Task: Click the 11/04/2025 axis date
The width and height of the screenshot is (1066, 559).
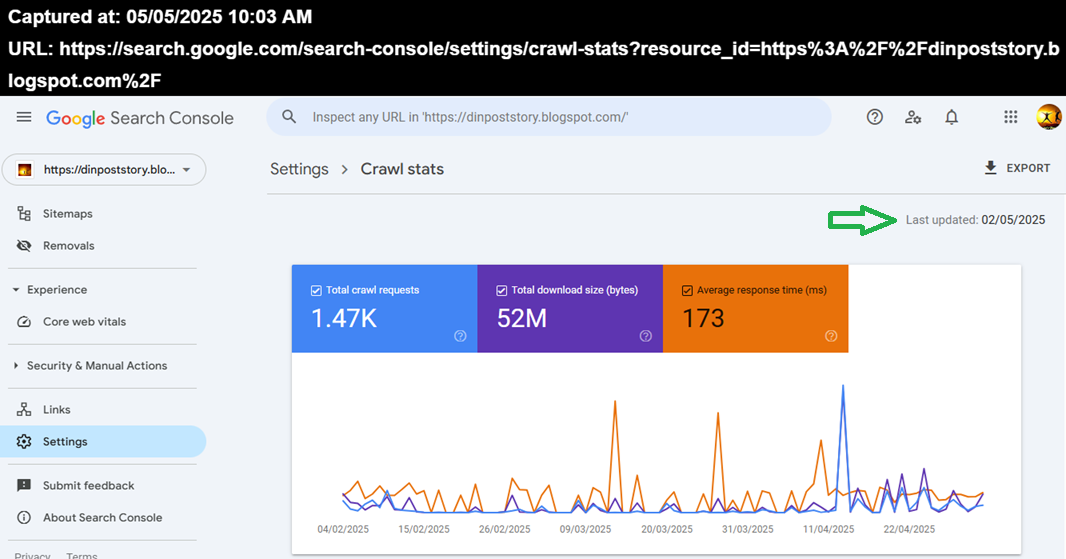Action: point(829,529)
